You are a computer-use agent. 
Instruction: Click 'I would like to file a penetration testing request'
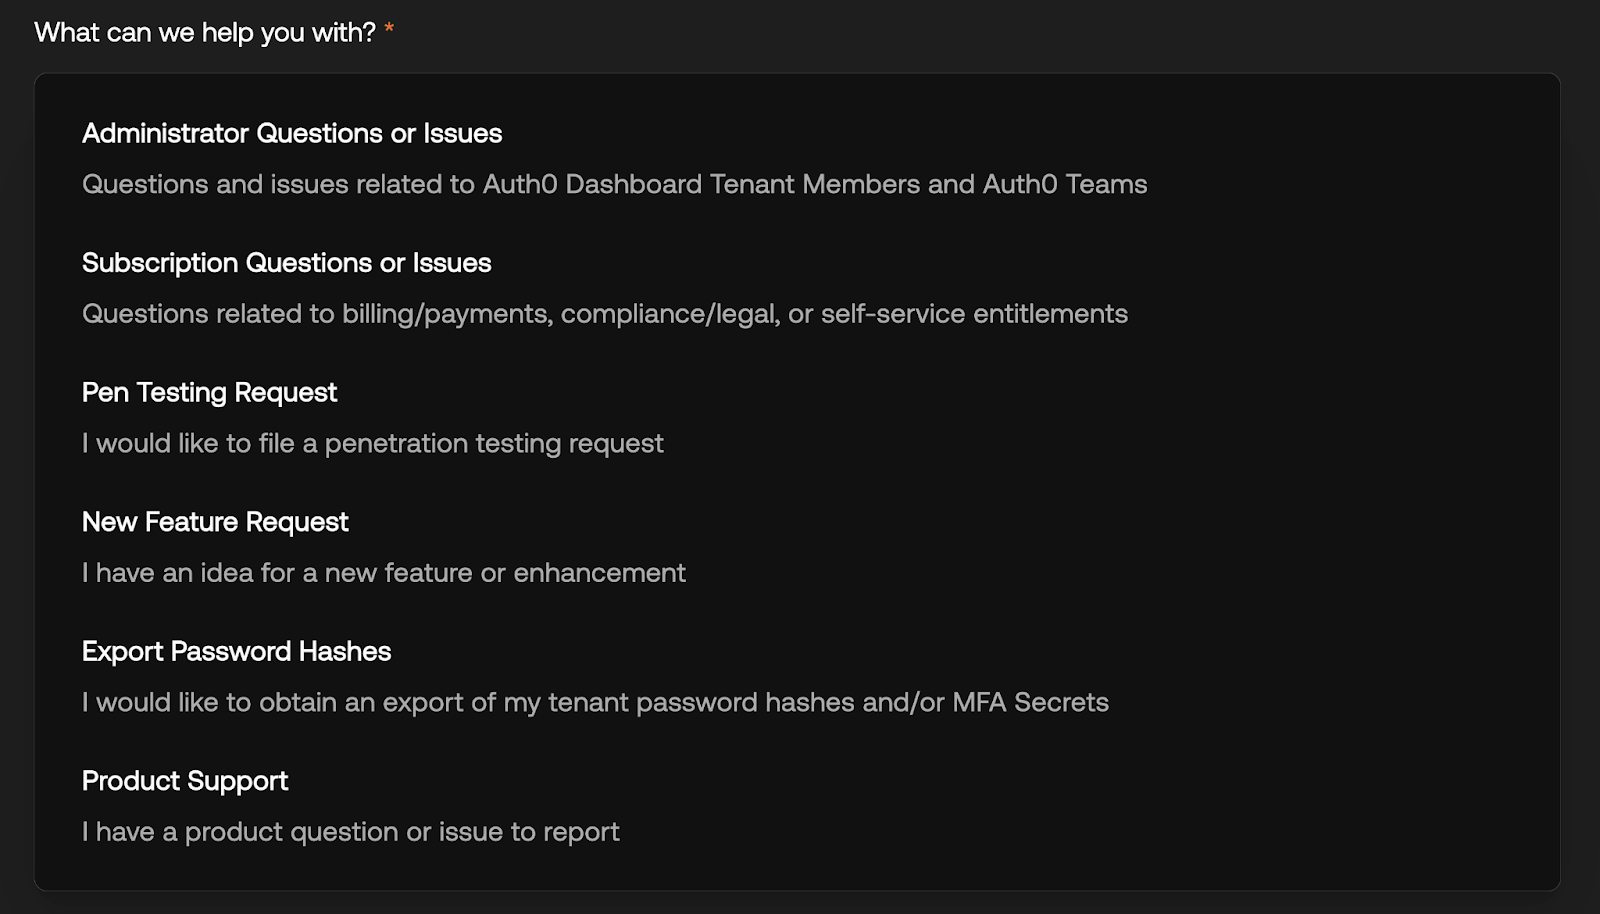tap(373, 443)
